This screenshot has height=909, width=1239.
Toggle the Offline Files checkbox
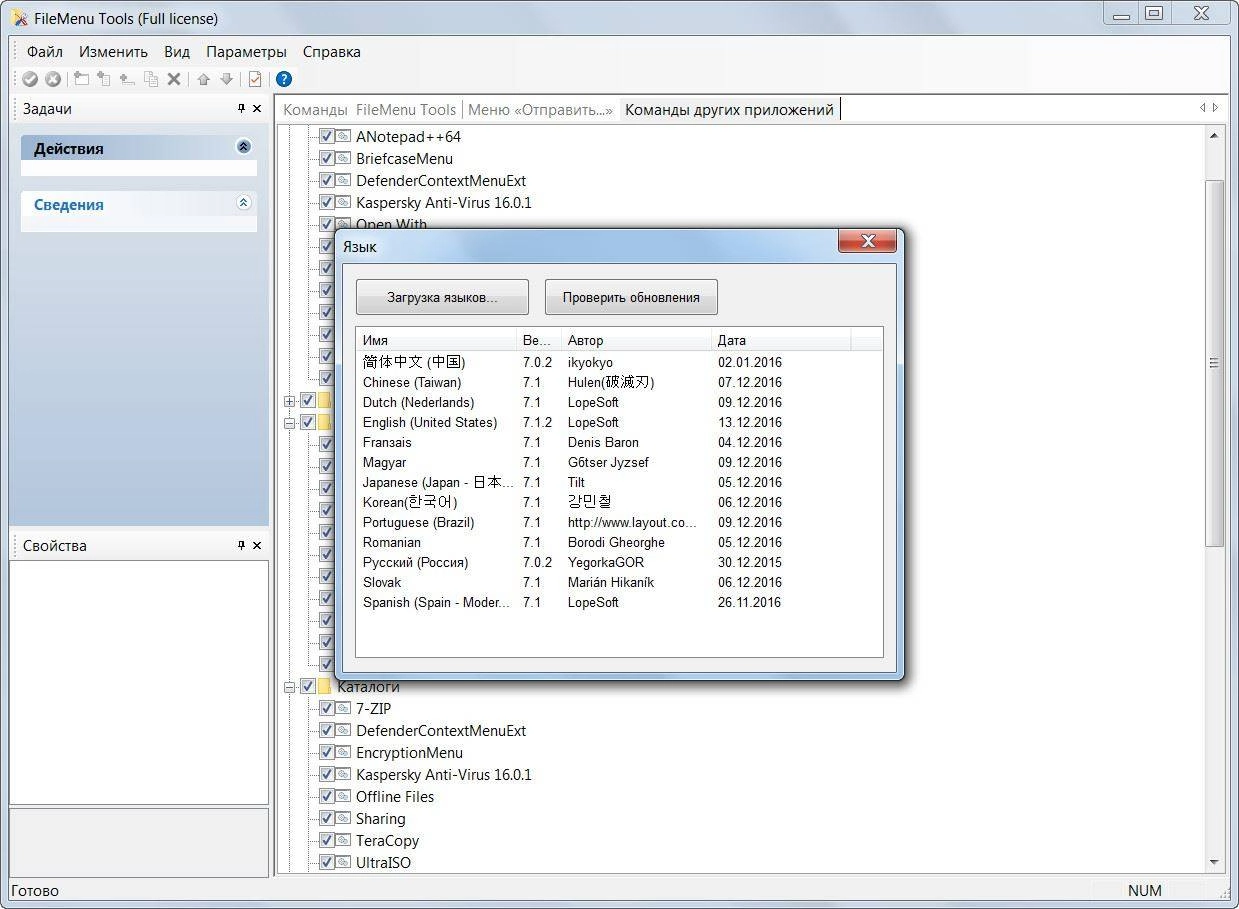coord(326,796)
